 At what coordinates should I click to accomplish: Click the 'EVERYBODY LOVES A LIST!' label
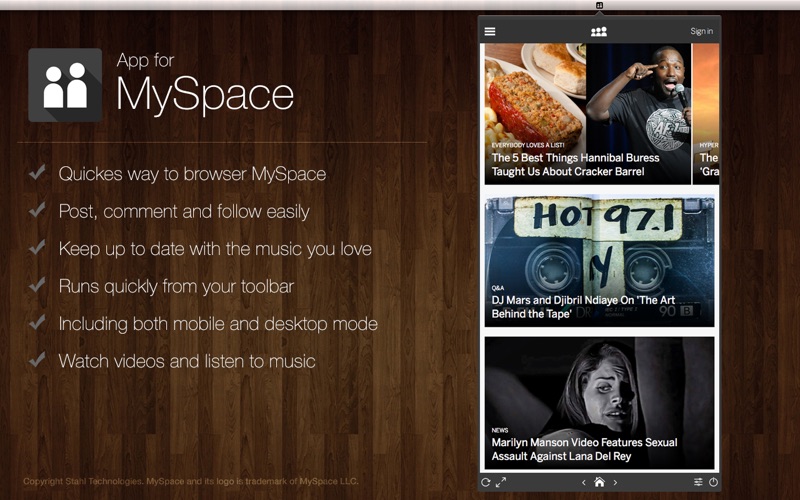[x=528, y=145]
